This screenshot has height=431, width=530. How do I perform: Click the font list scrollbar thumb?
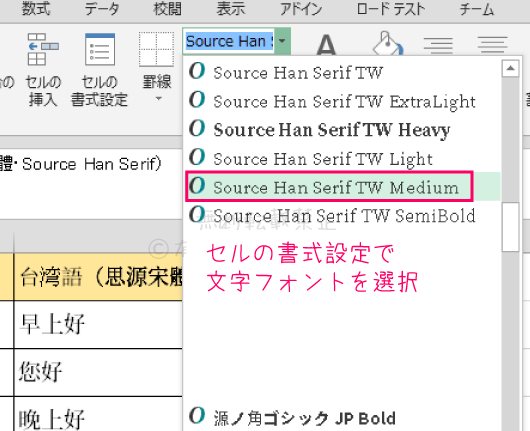tap(510, 227)
